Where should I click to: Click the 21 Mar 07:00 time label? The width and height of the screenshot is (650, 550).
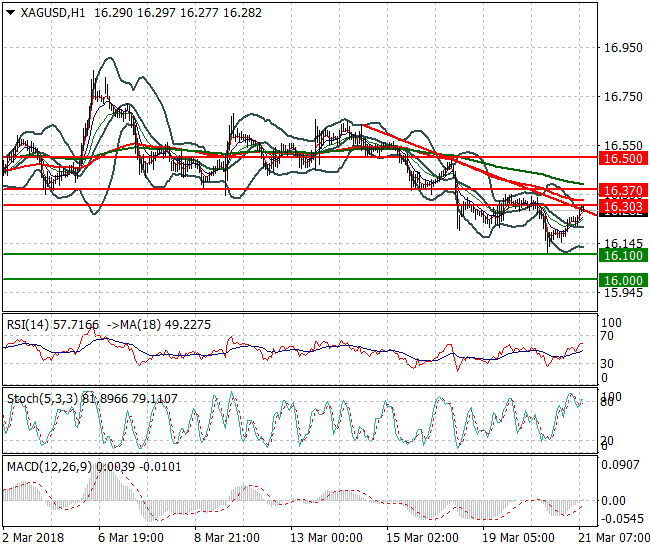[x=614, y=538]
